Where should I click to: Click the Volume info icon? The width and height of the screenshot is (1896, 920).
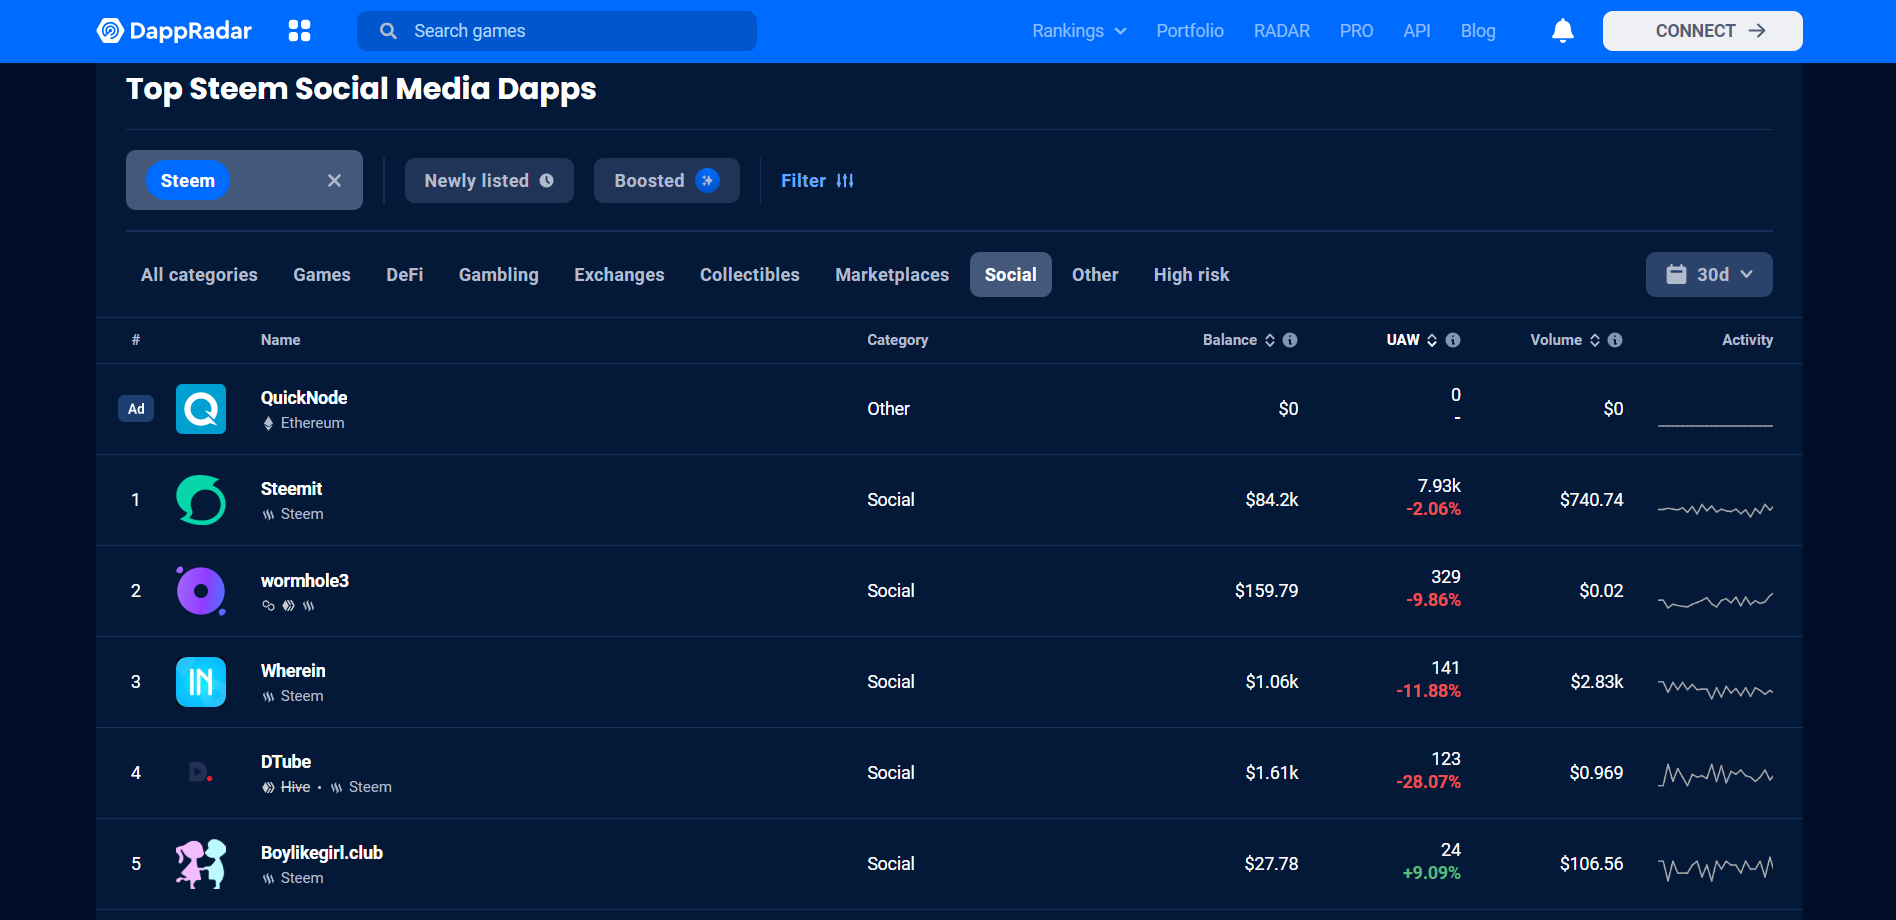[x=1615, y=340]
